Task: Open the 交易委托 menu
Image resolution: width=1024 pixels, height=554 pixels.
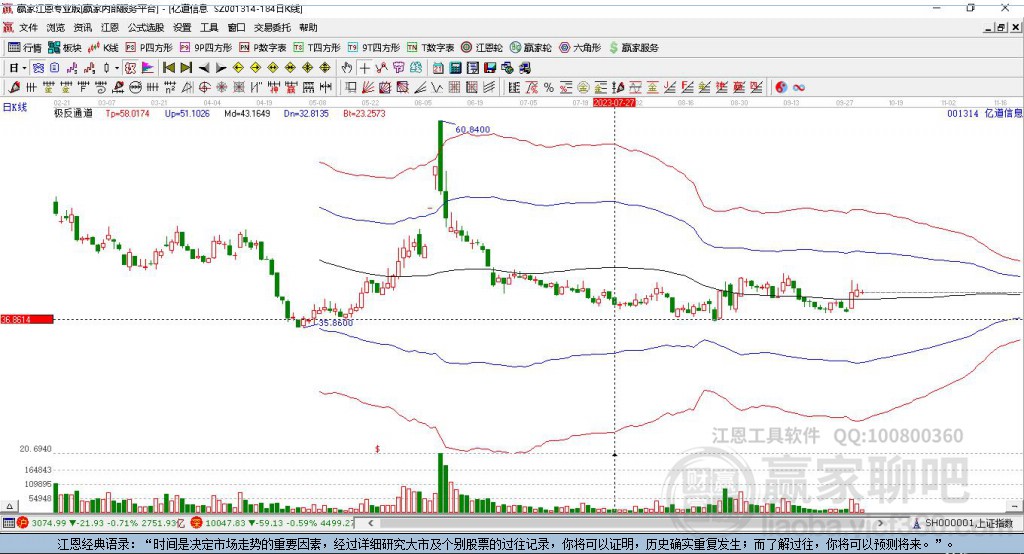Action: 272,27
